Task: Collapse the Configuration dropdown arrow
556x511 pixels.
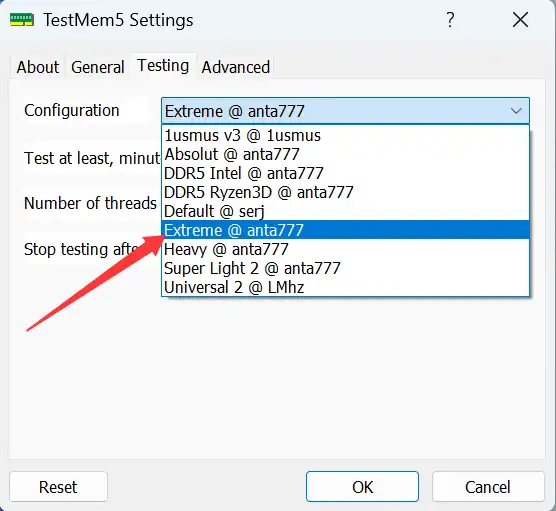Action: point(516,111)
